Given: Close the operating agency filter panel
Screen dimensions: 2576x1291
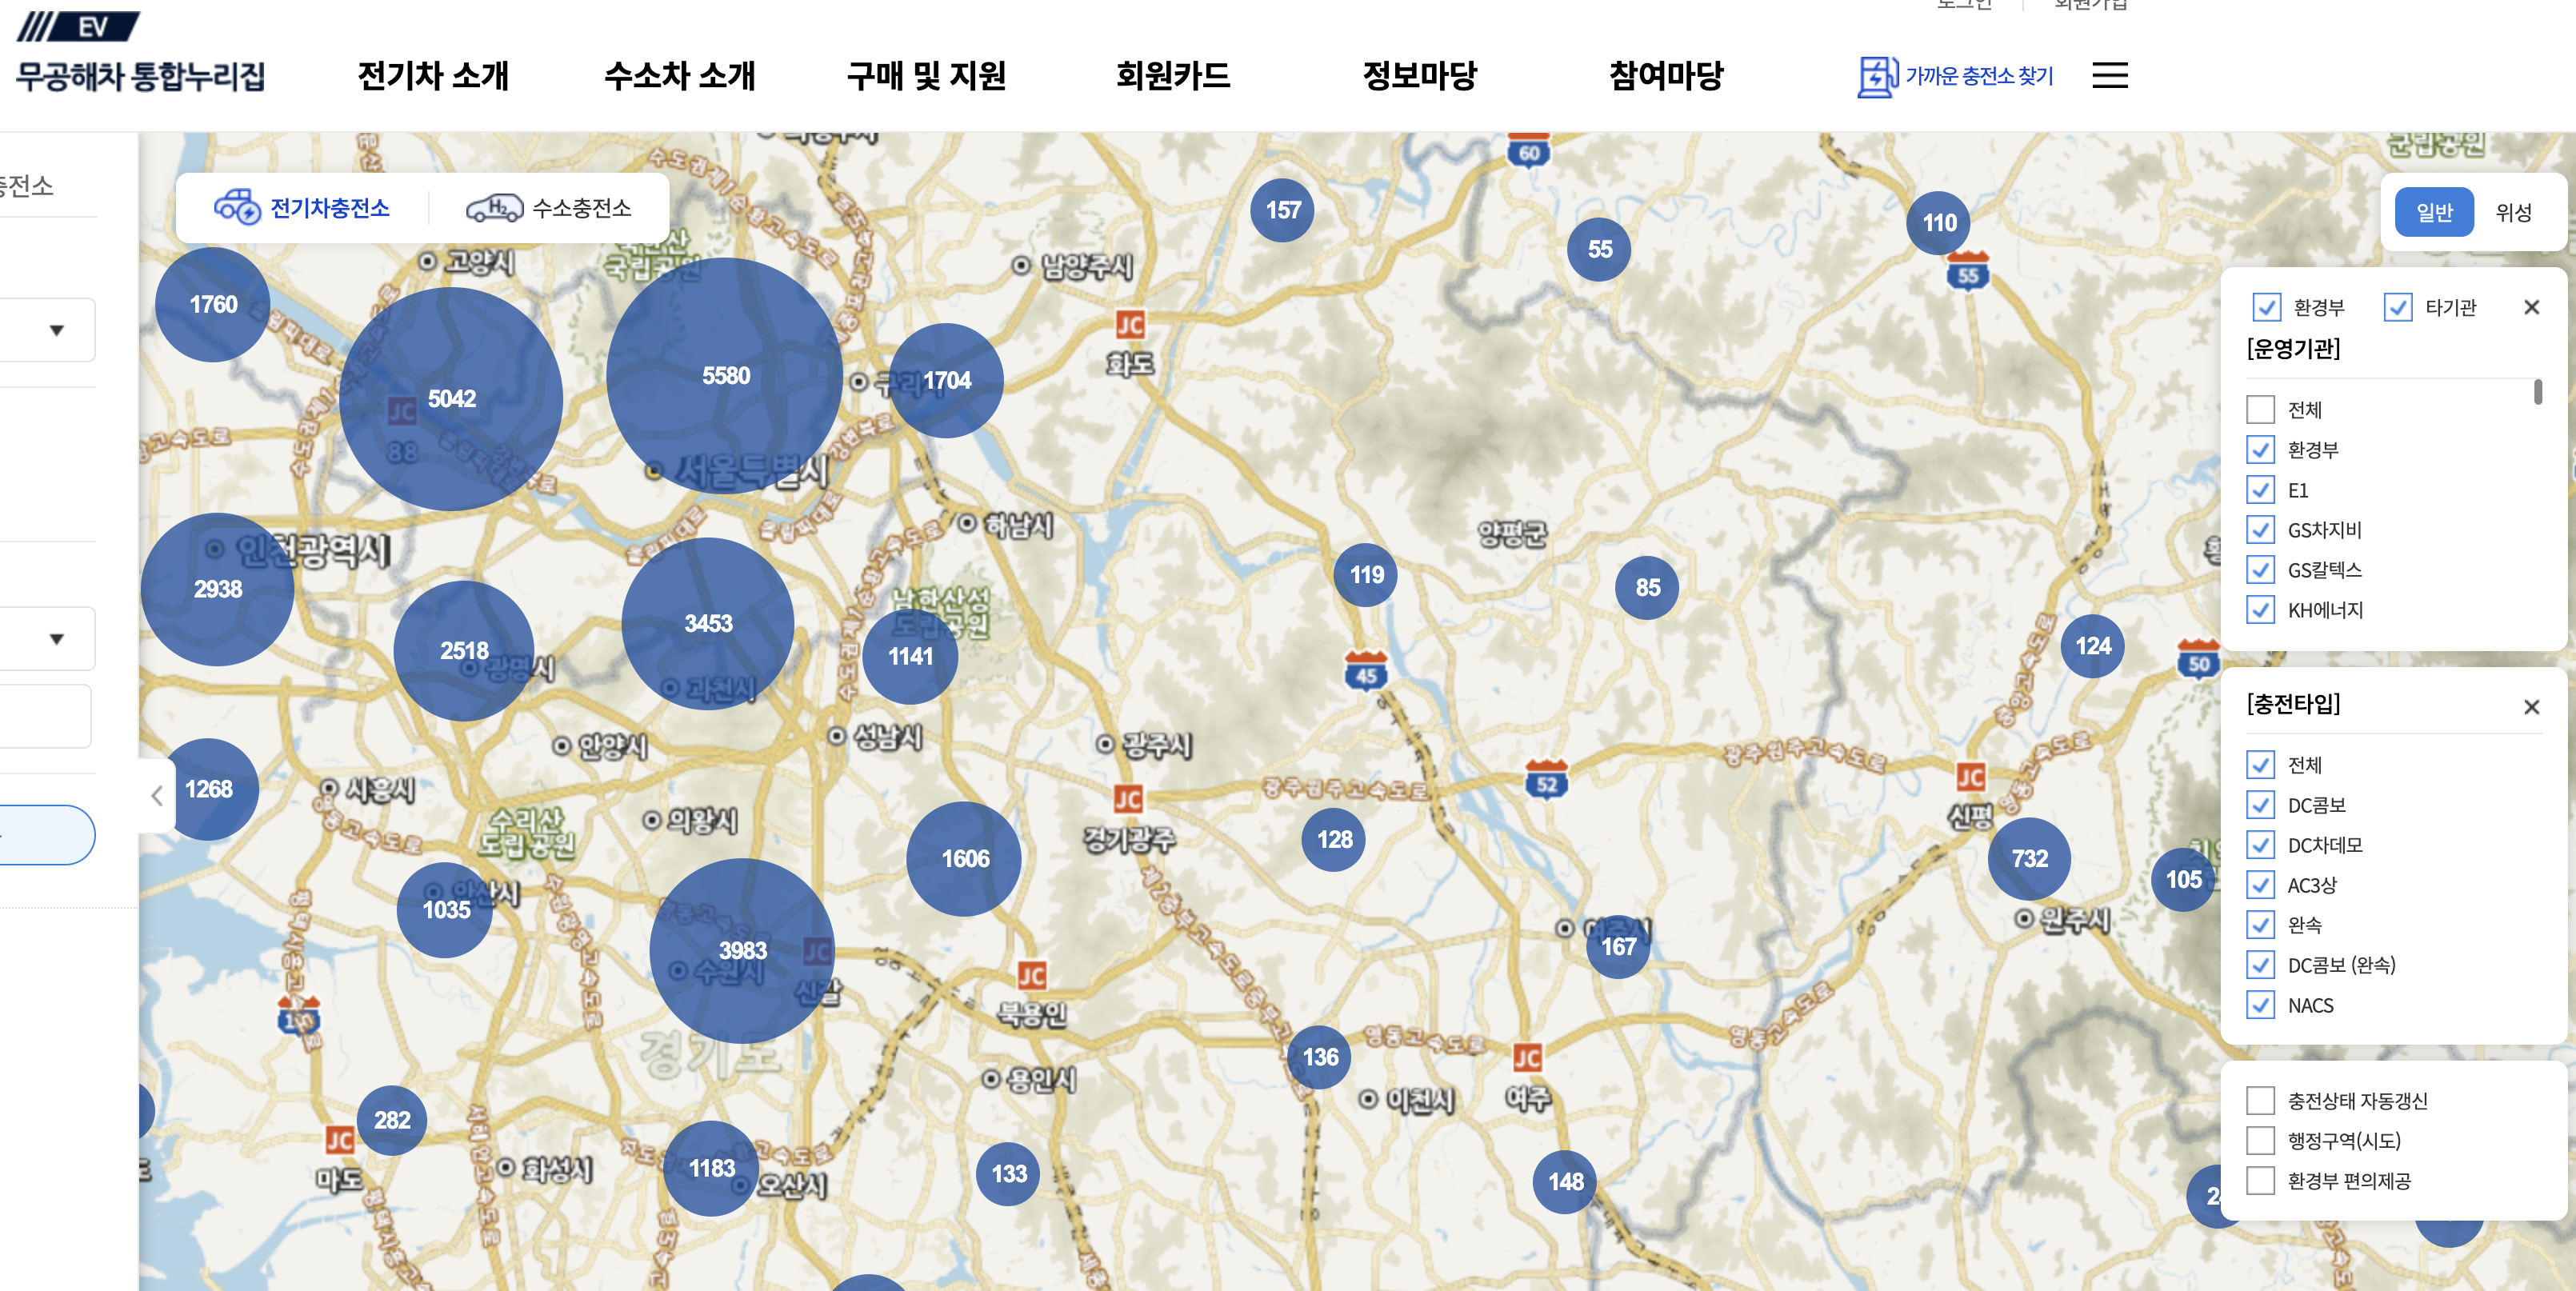Looking at the screenshot, I should click(x=2531, y=307).
